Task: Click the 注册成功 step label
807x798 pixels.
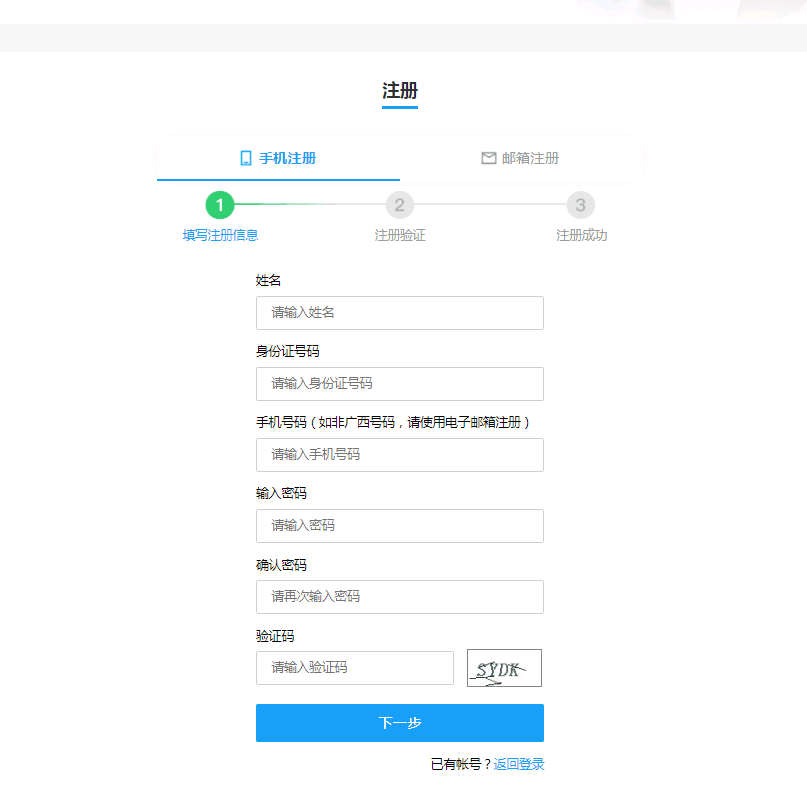Action: point(581,235)
